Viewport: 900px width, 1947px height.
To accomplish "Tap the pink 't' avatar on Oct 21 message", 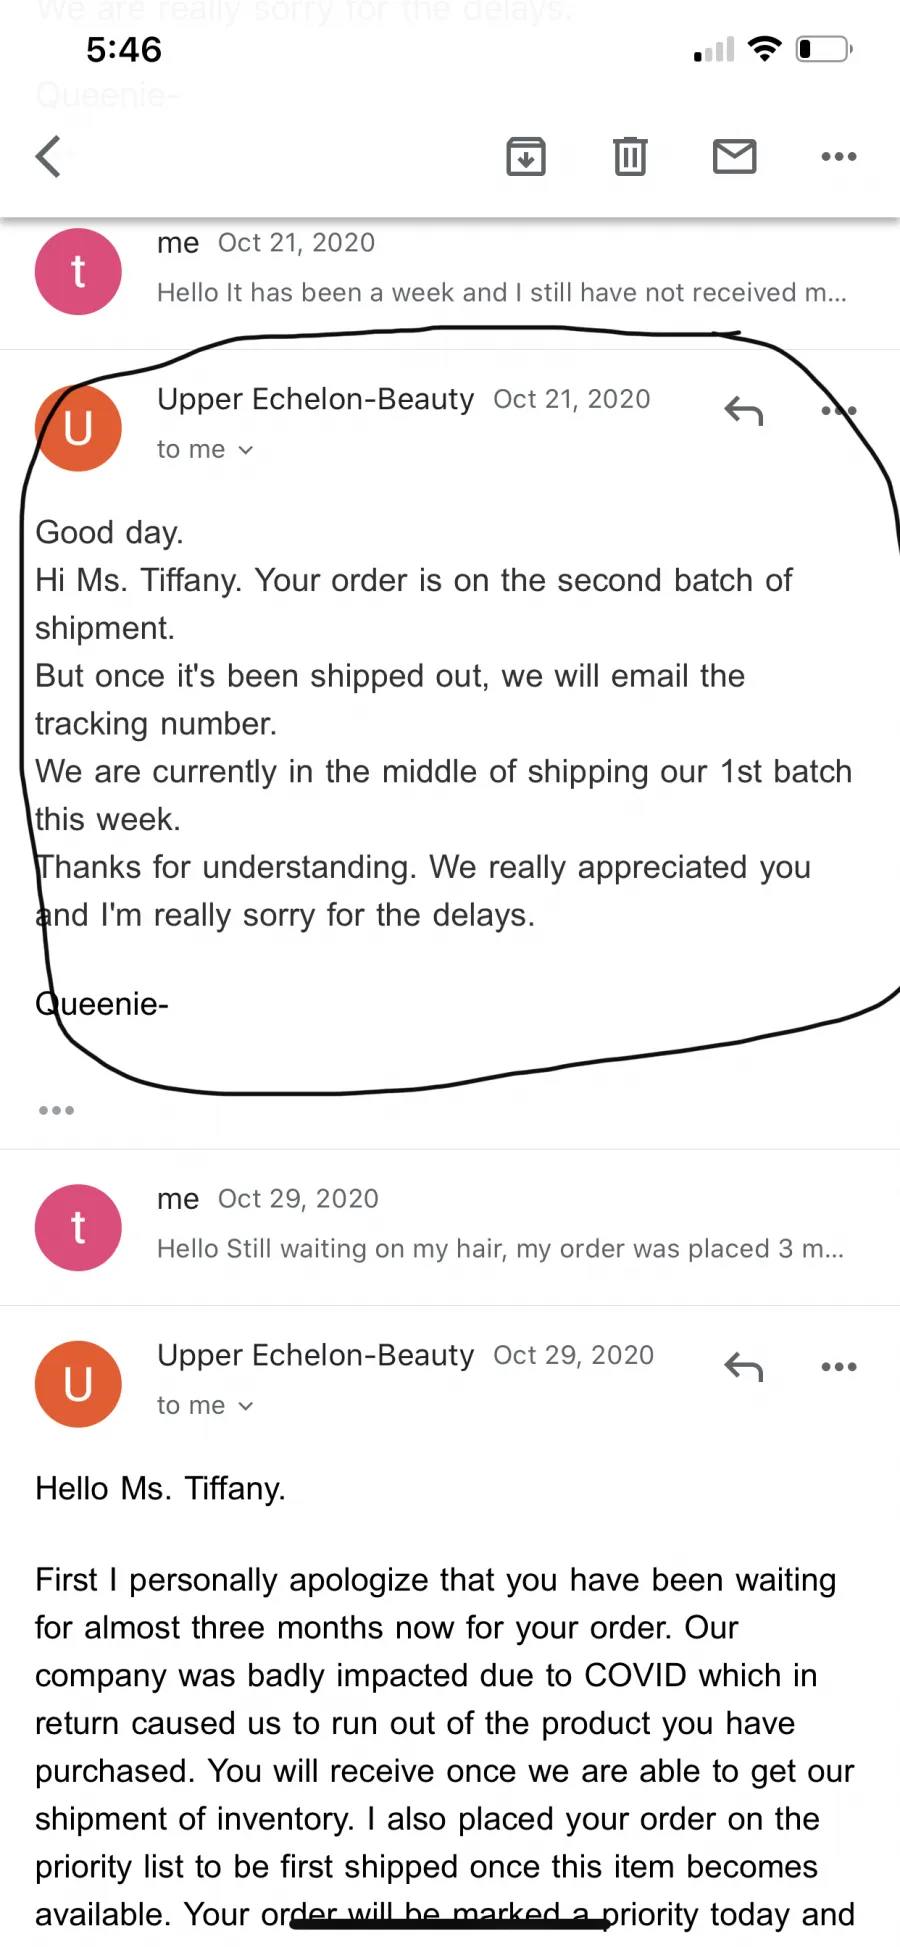I will pos(78,272).
